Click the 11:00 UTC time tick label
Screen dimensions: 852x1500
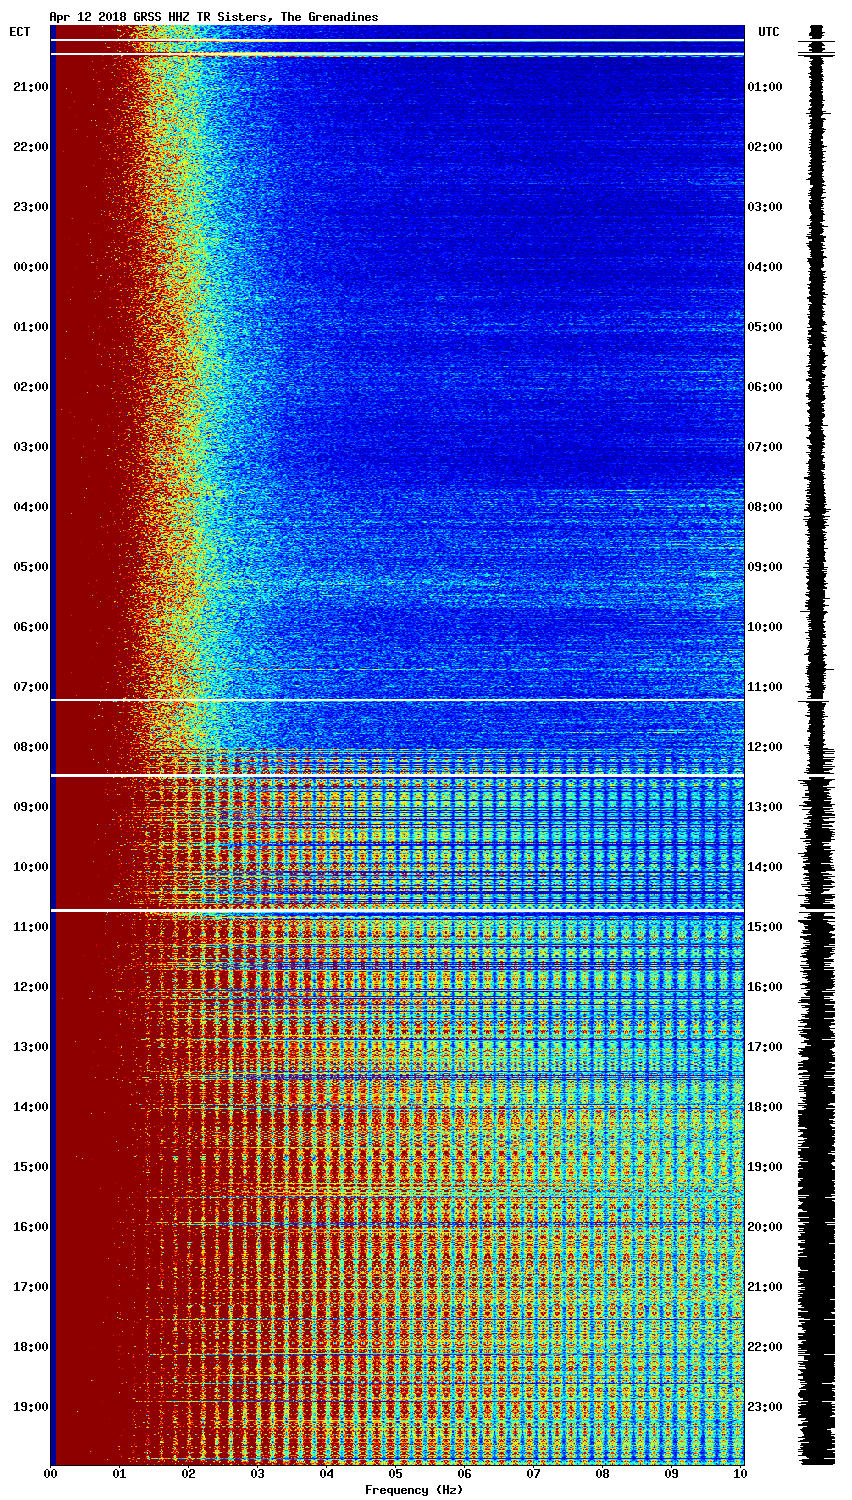click(765, 687)
